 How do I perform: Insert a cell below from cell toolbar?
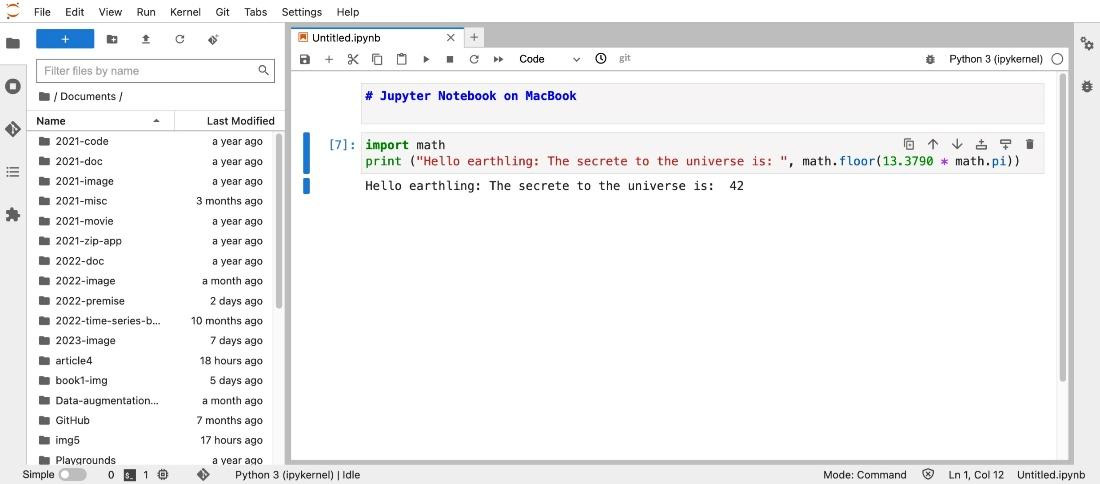[x=1005, y=144]
